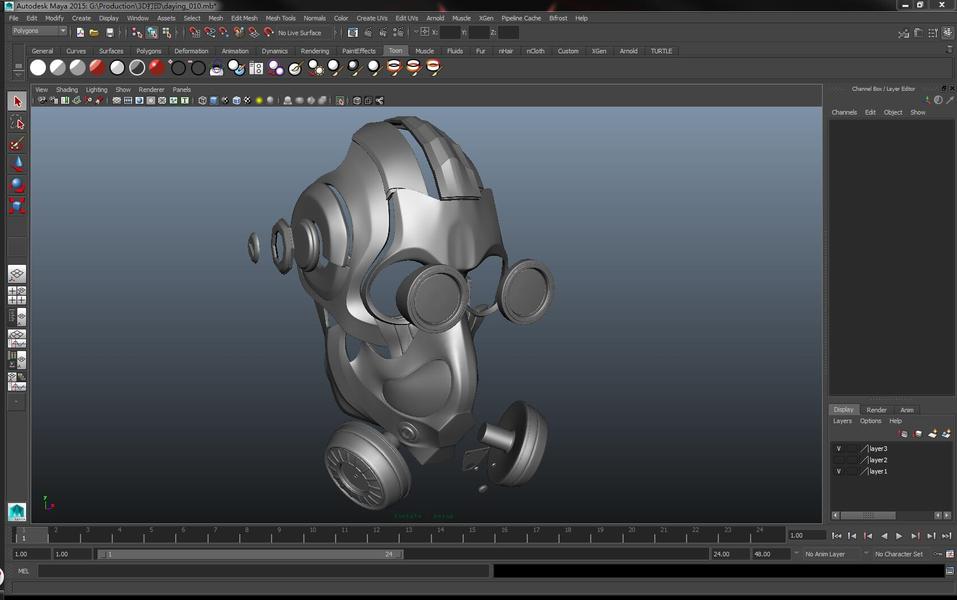
Task: Switch to four view layout
Action: (17, 295)
